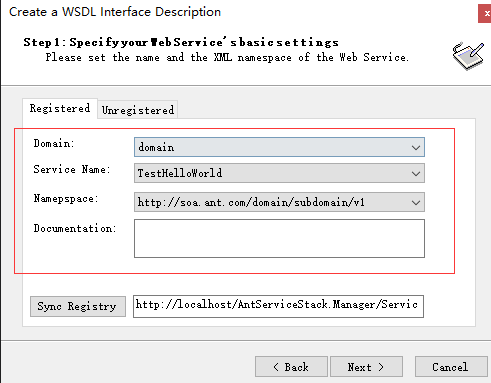Screen dimensions: 491x383
Task: Click the Back button
Action: [291, 367]
